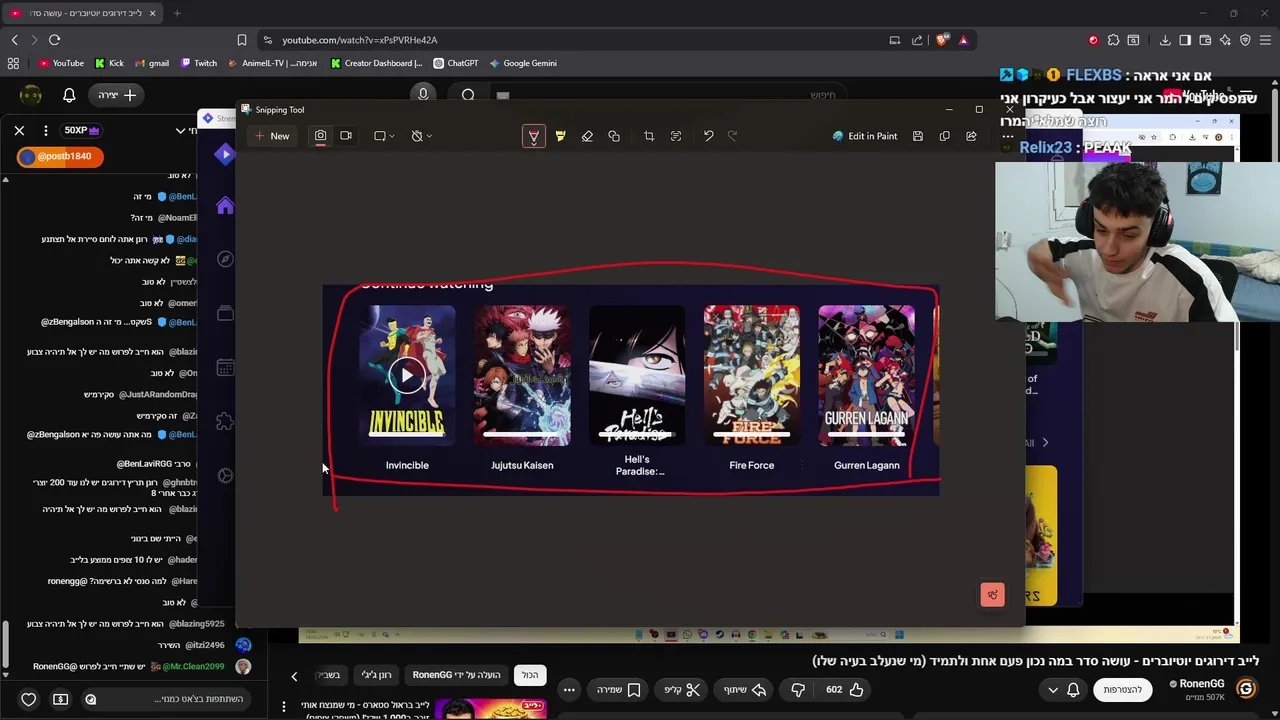Click the שמירה save button
1280x720 pixels.
pos(619,689)
